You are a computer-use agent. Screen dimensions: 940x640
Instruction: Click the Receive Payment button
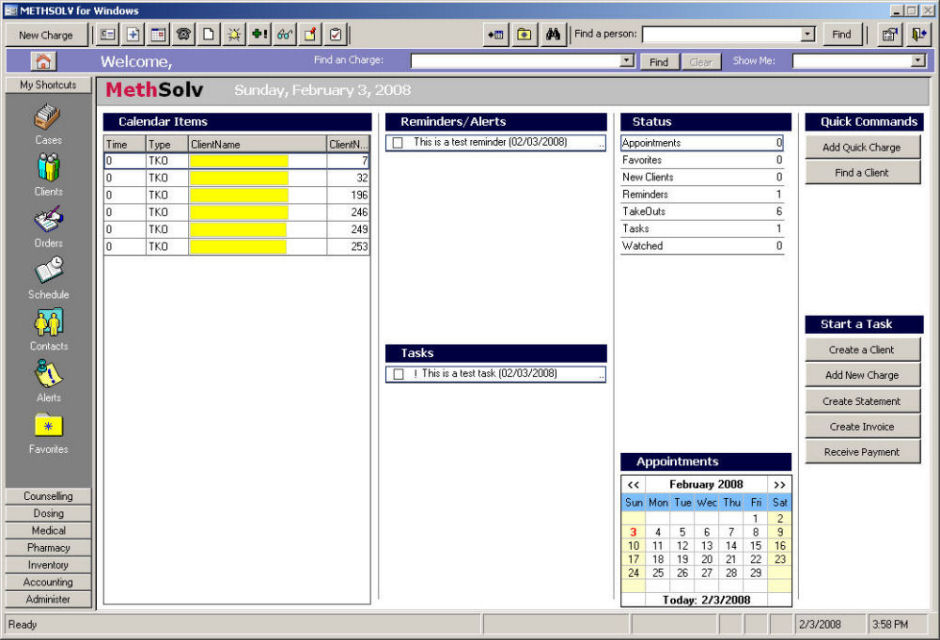861,452
